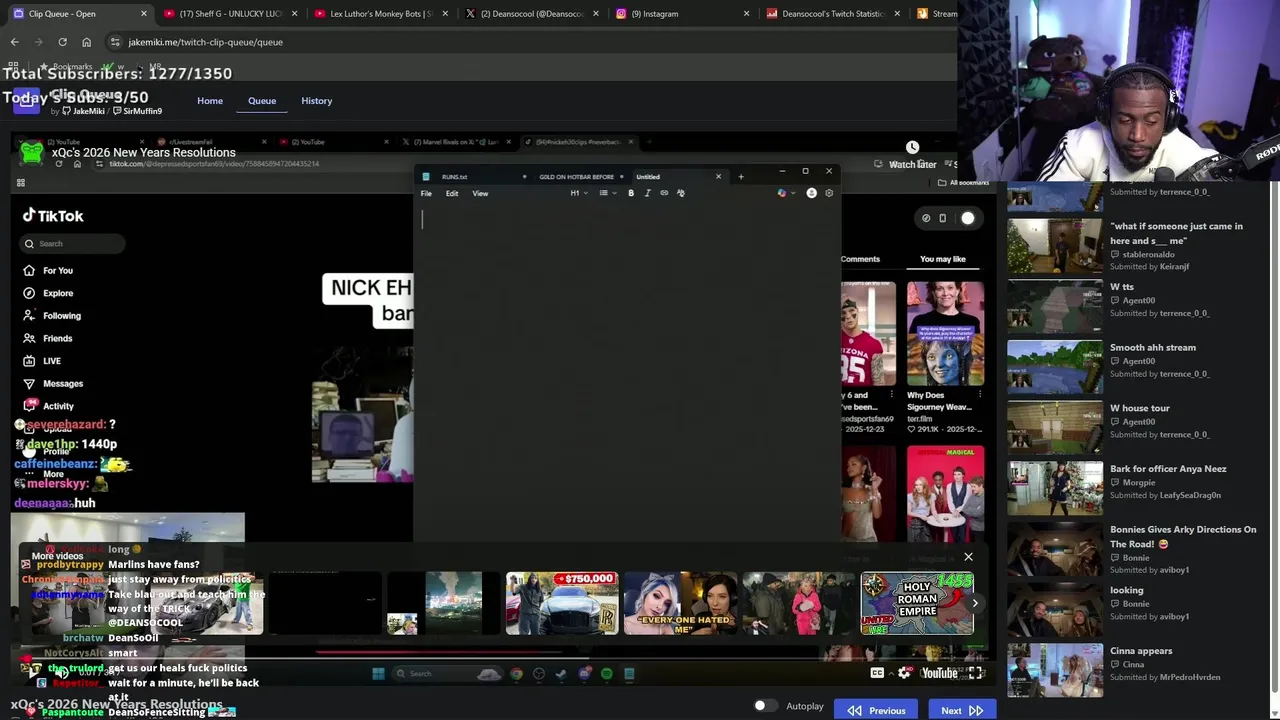Clear formatting icon in Notepad
This screenshot has height=720, width=1280.
(x=681, y=193)
